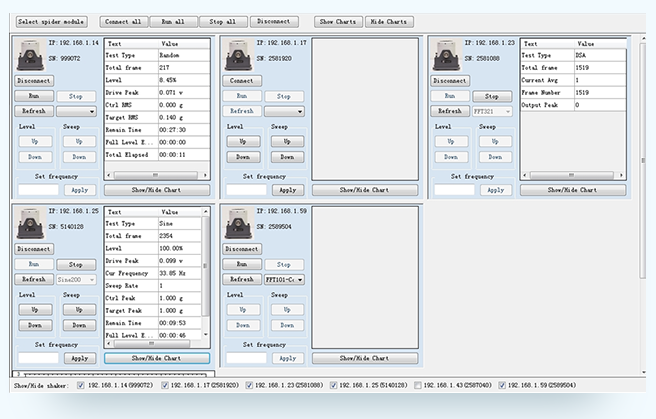Show/Hide Chart for module 192.168.1.23
656x419 pixels.
tap(573, 190)
